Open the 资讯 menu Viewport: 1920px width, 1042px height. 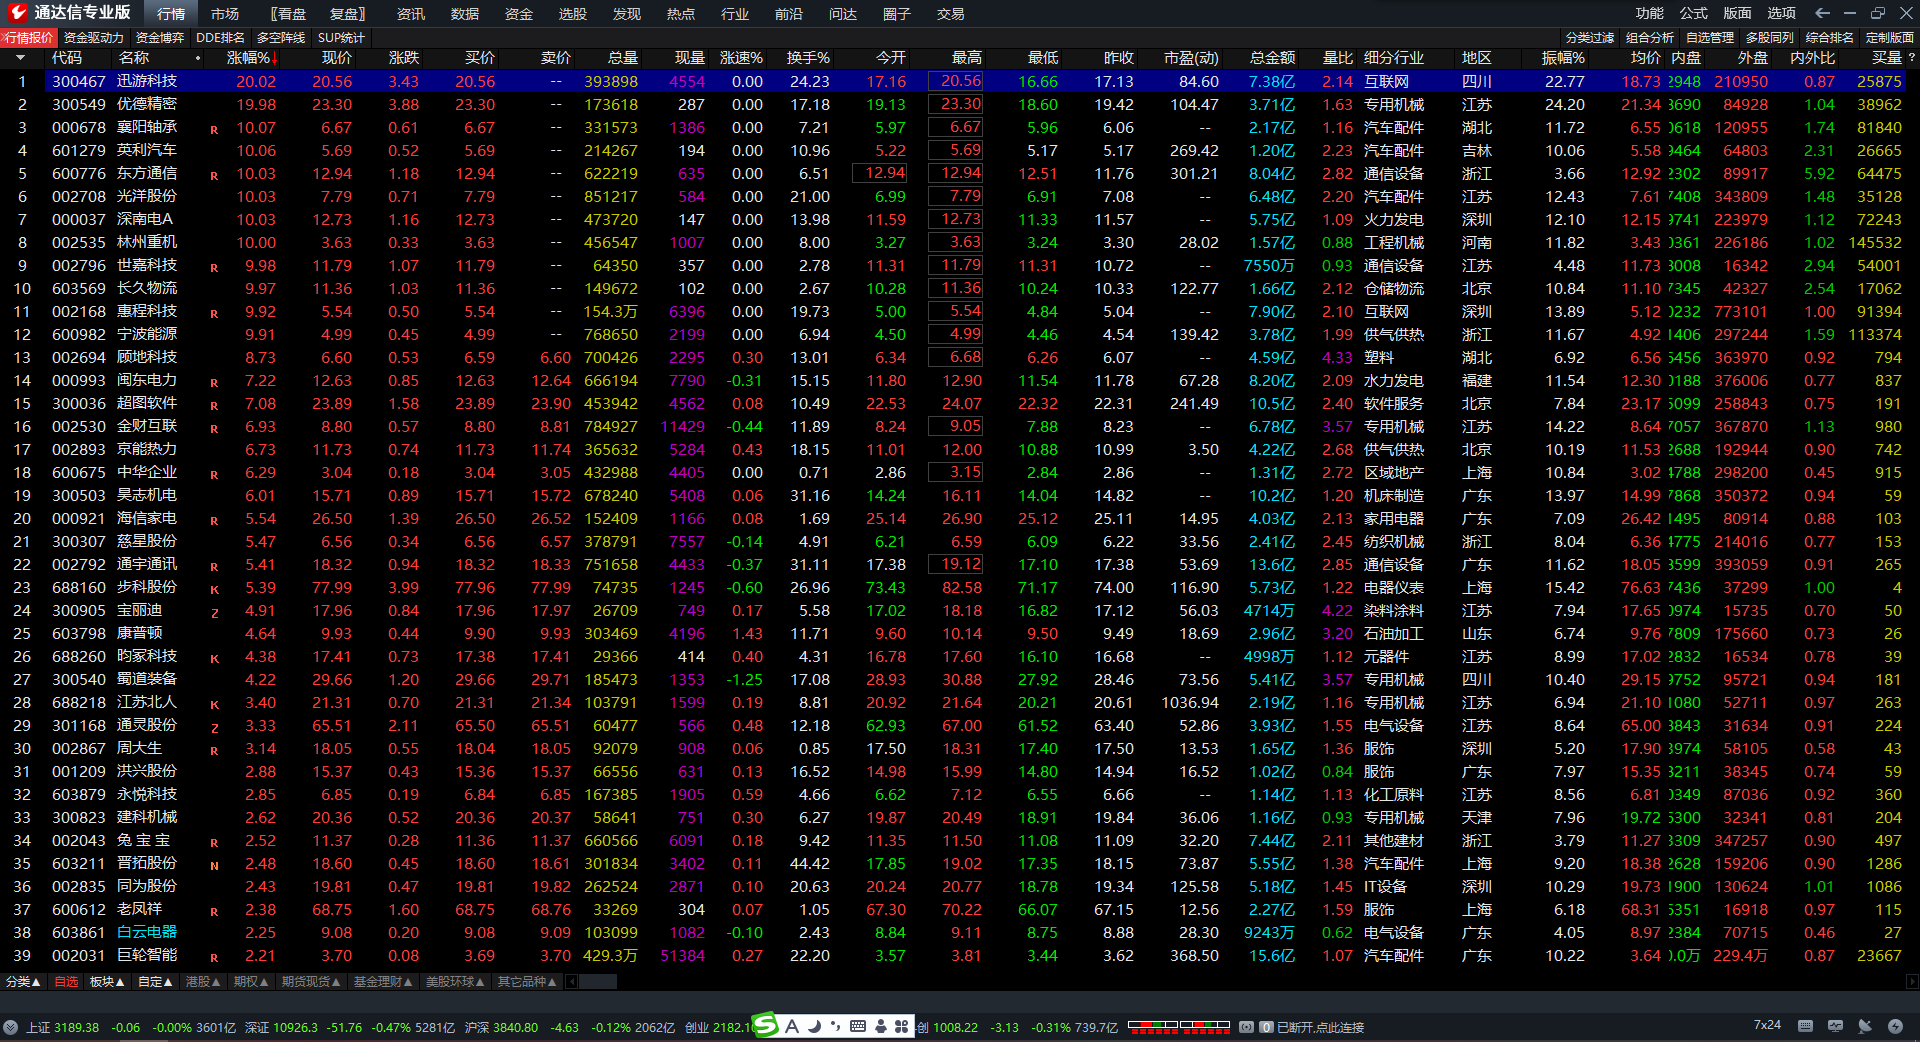411,14
